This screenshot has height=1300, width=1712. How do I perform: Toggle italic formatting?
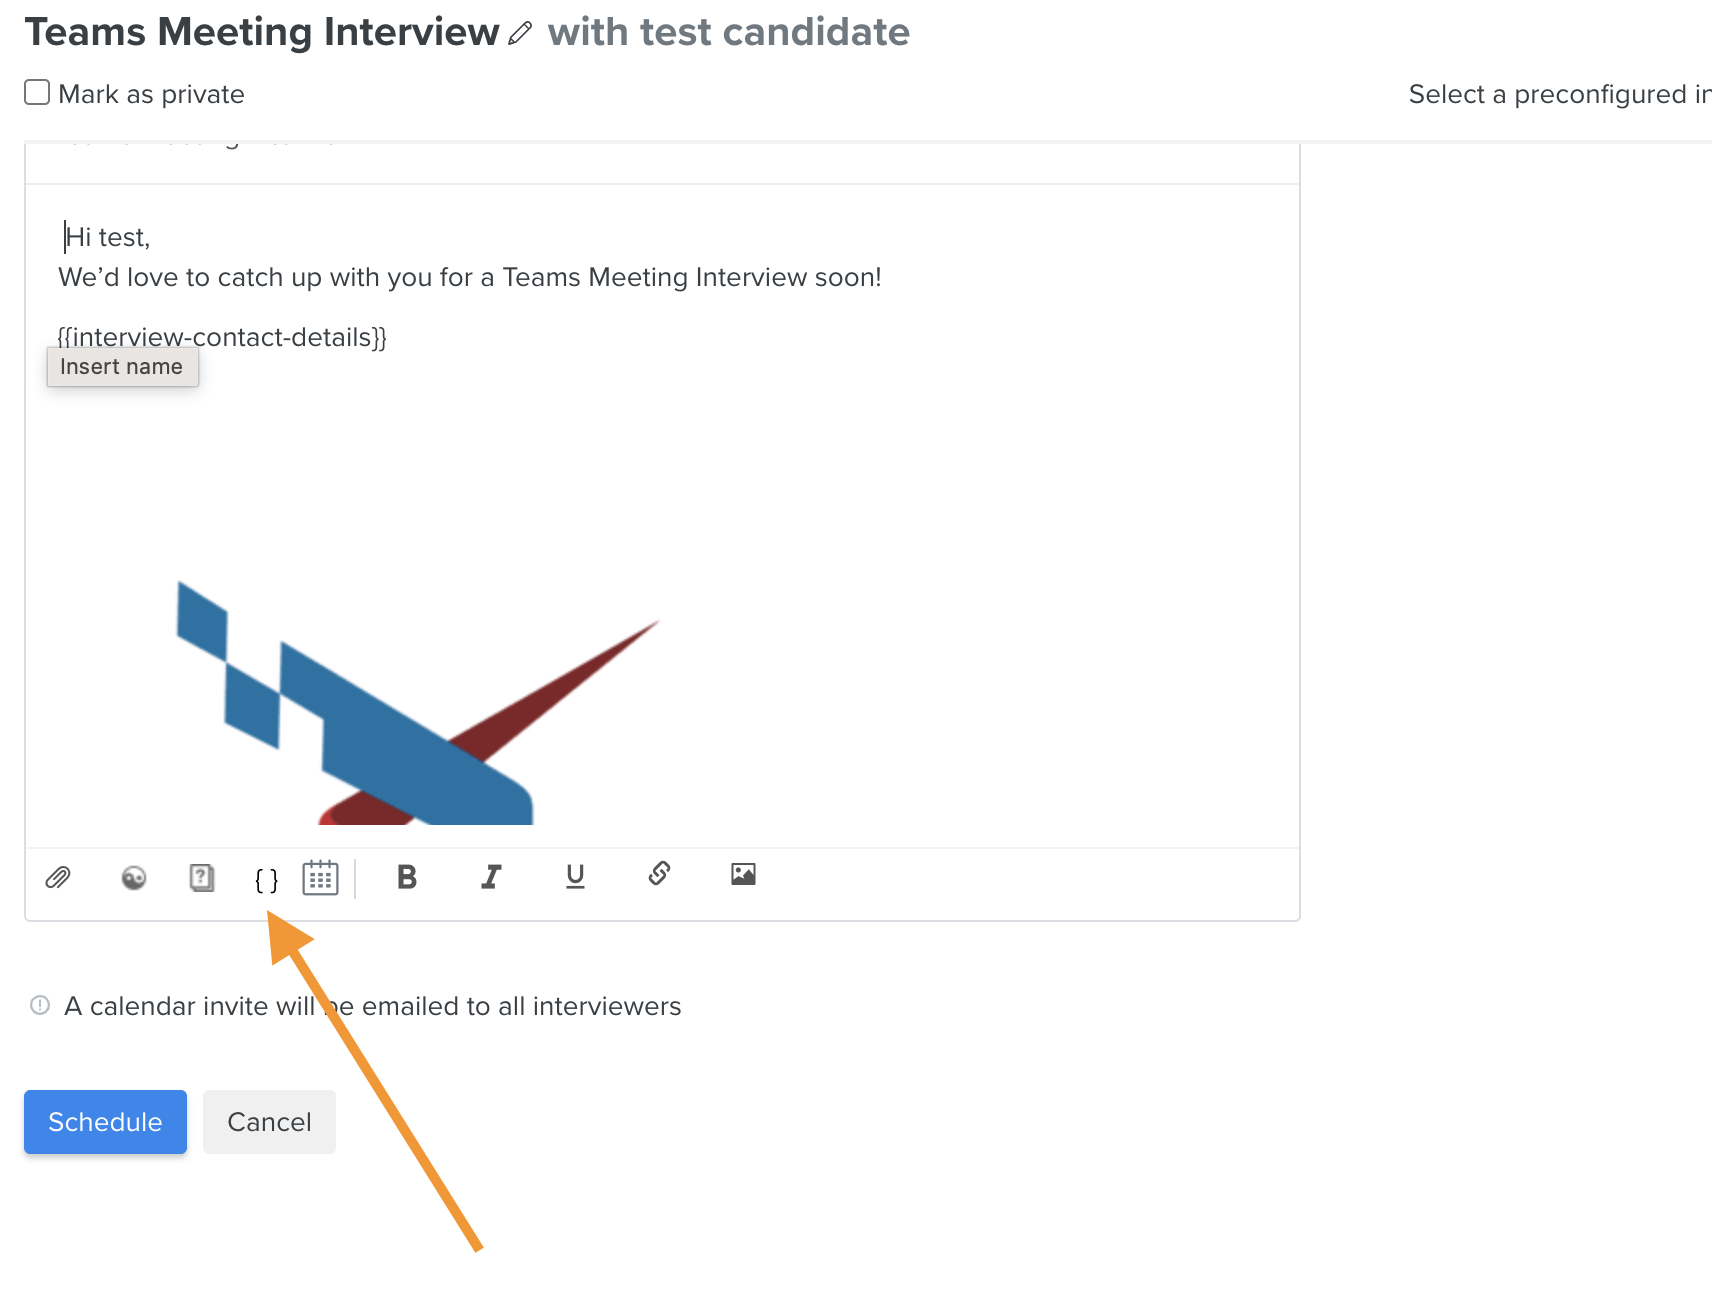(x=491, y=877)
